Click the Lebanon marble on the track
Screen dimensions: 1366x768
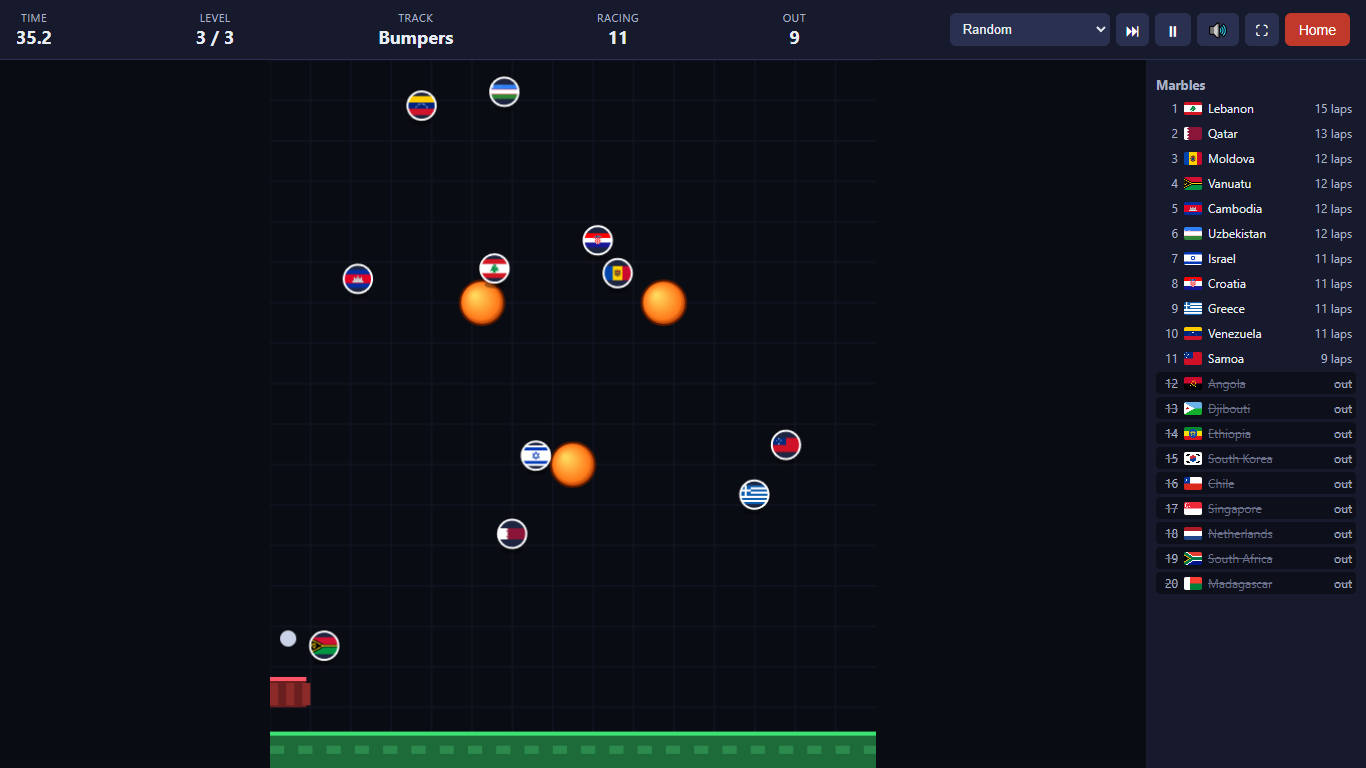click(494, 269)
